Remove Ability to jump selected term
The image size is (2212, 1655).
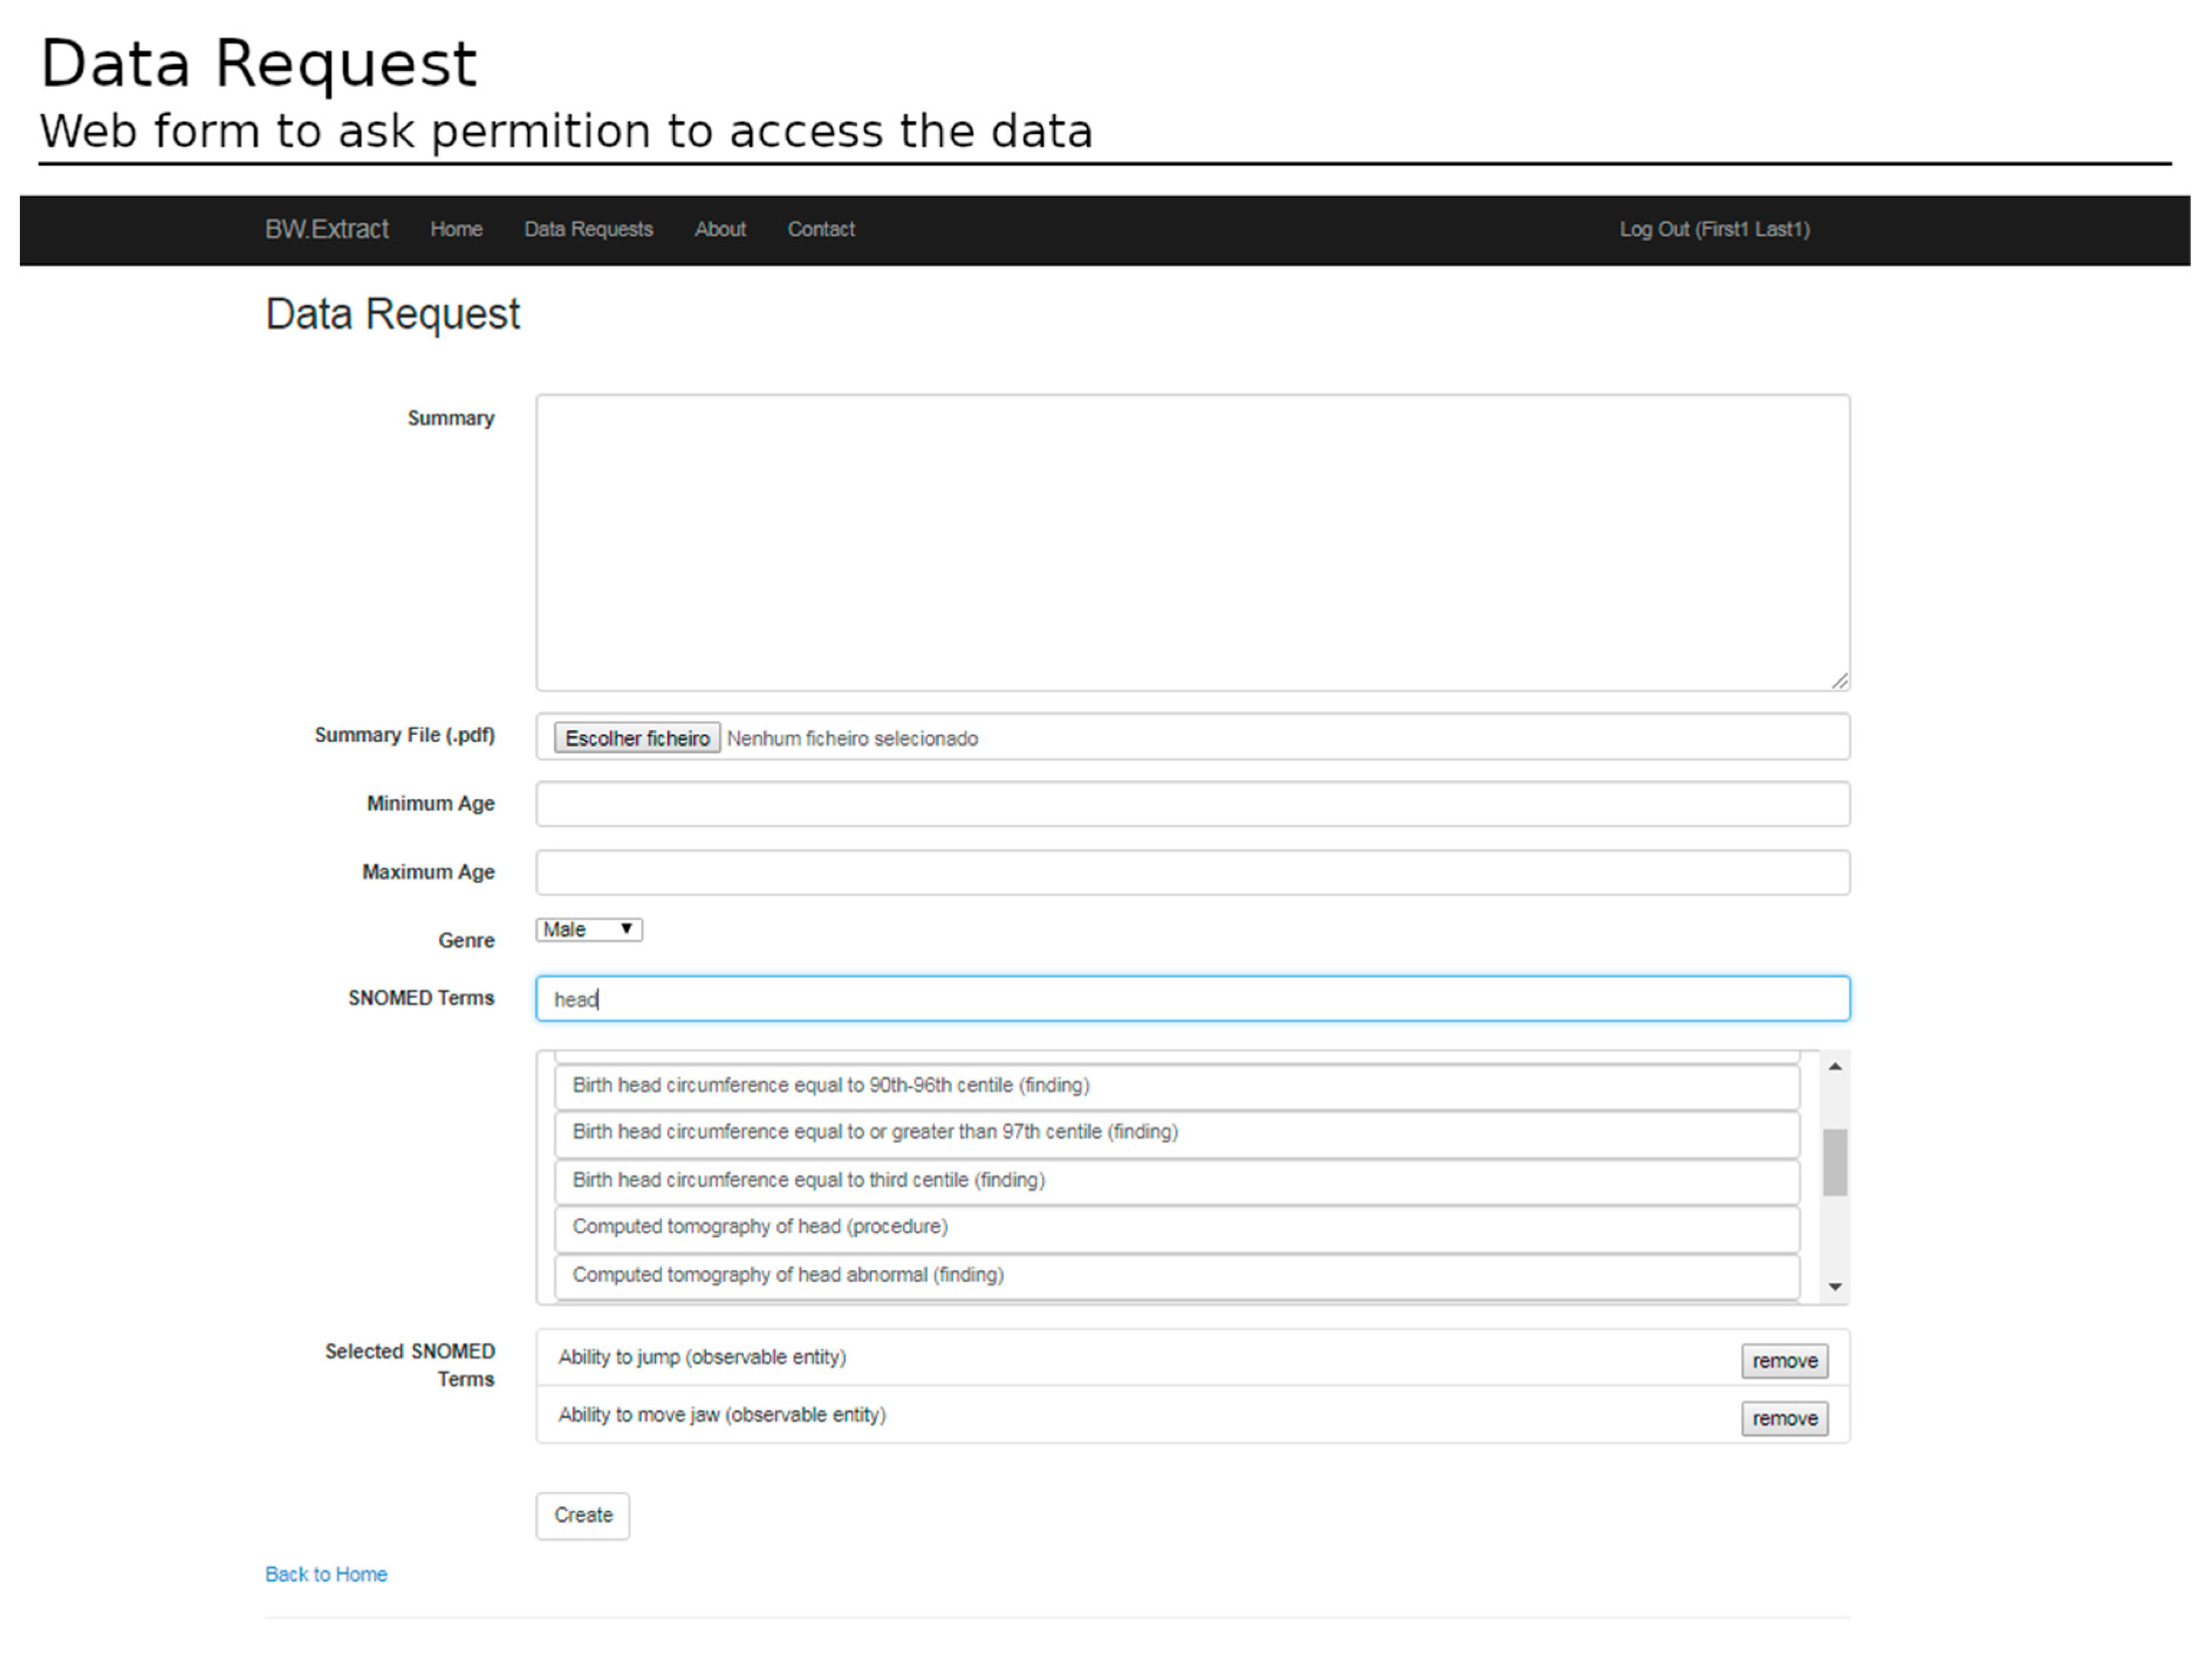coord(1784,1360)
